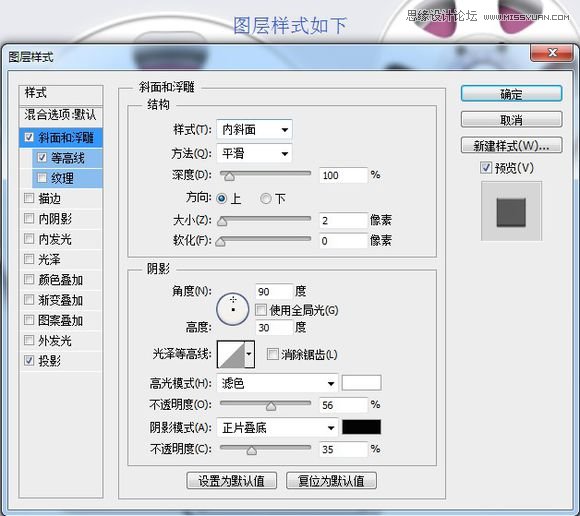580x516 pixels.
Task: Click the highlight opacity field showing 56
Action: tap(343, 405)
